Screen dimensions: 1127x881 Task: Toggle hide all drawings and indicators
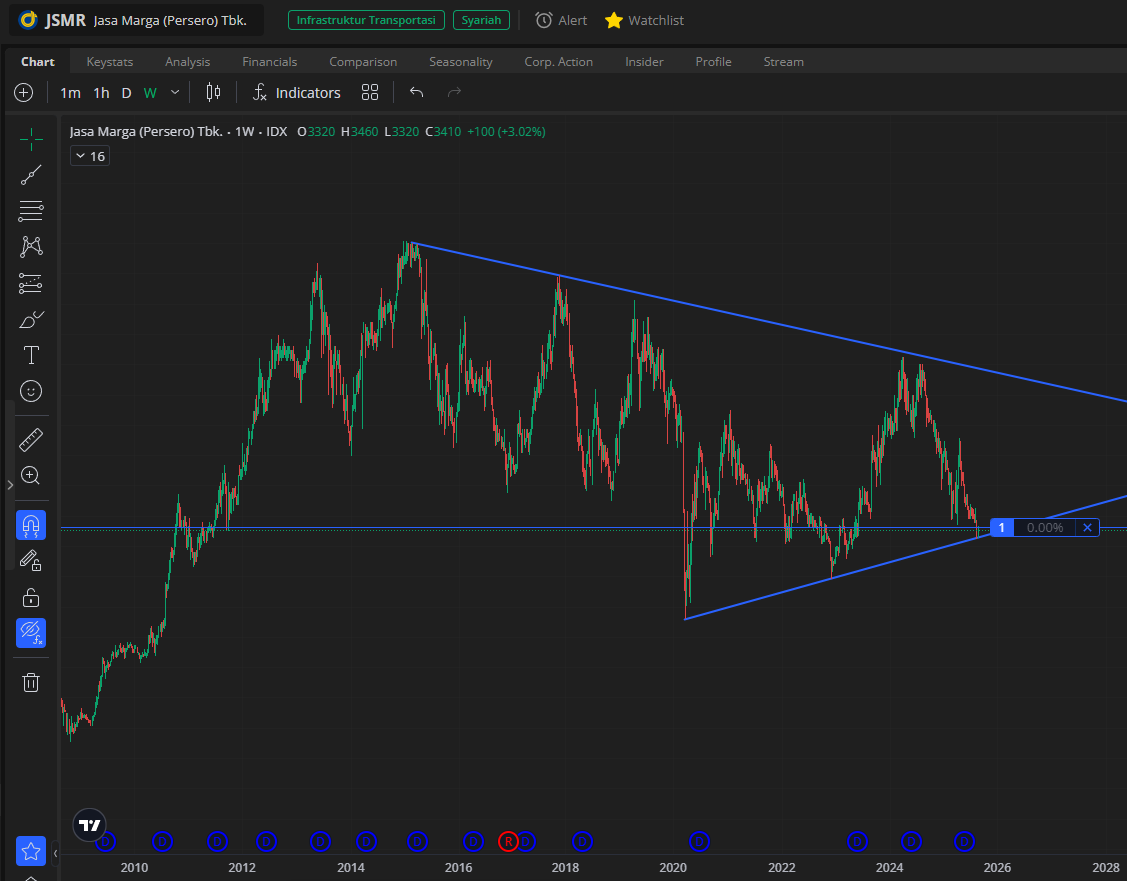(x=31, y=633)
